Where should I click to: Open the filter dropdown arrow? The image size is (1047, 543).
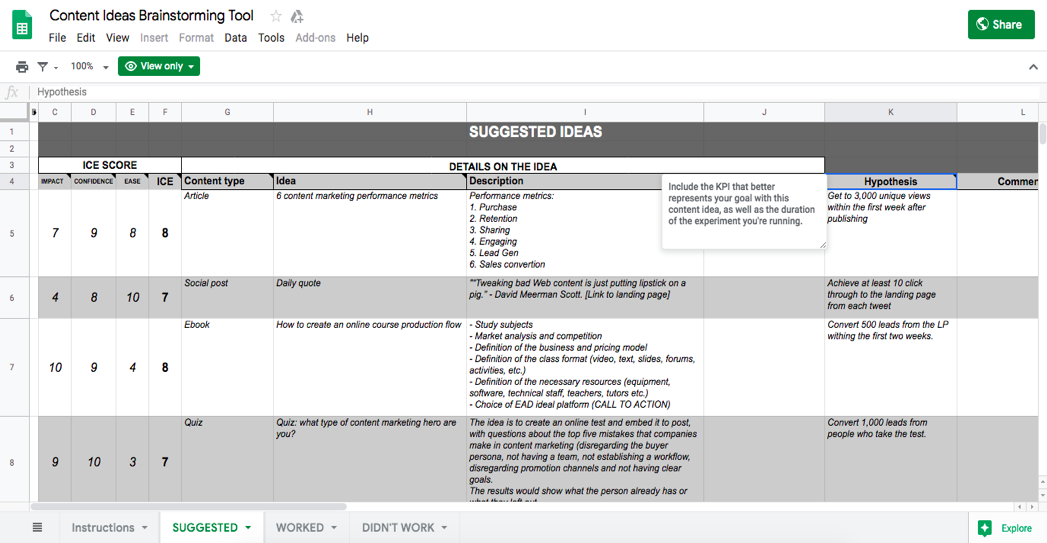[56, 67]
